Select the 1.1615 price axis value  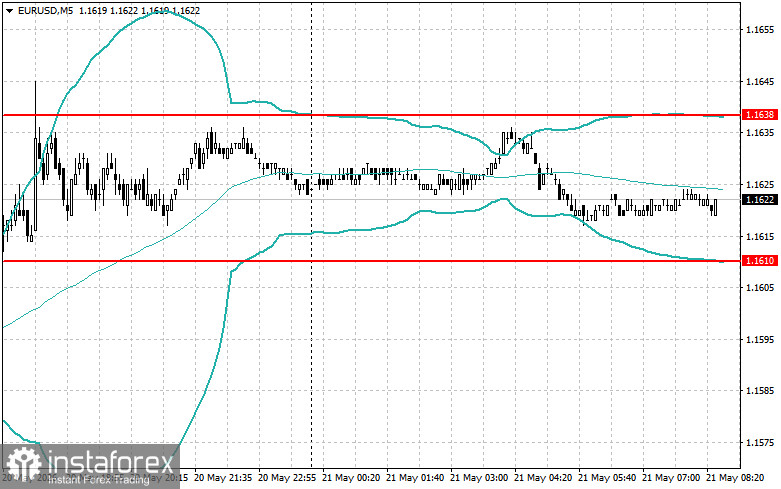click(760, 237)
